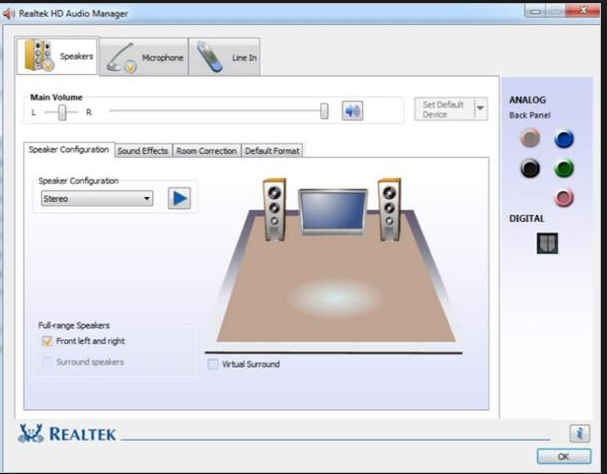Switch to the Line In device tab

224,57
